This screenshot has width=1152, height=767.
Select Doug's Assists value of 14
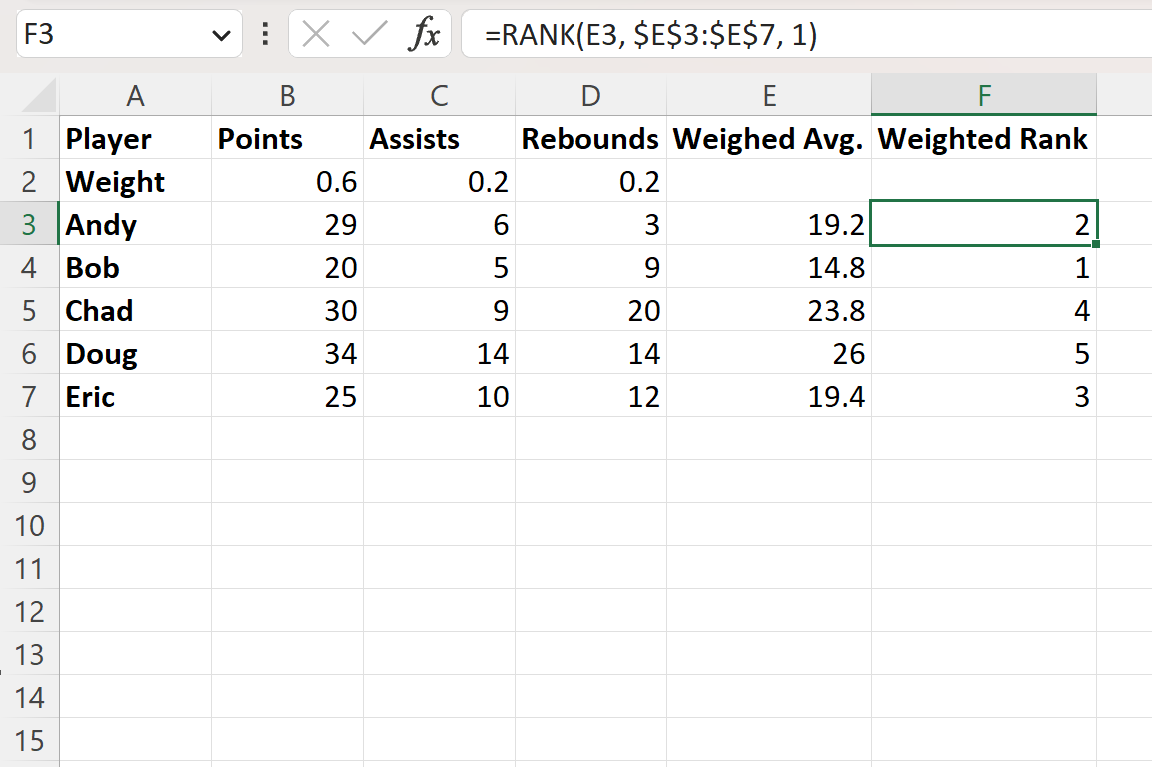click(x=439, y=353)
